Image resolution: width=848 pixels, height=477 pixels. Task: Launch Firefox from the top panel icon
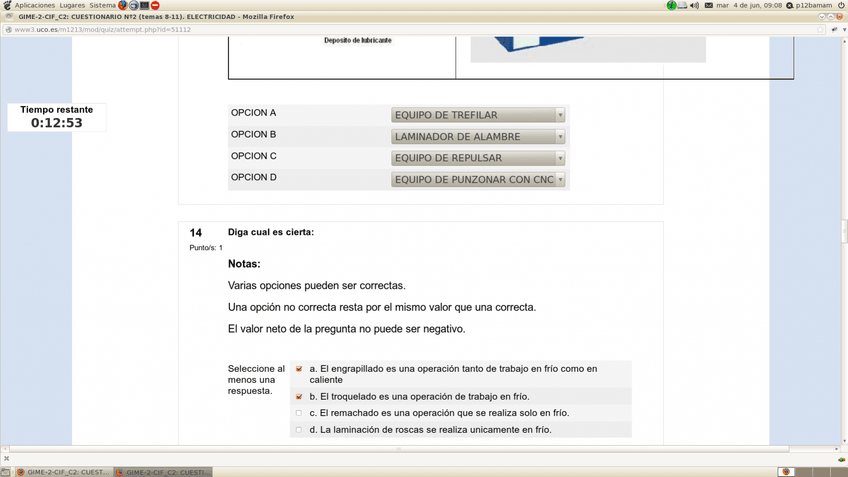point(123,5)
